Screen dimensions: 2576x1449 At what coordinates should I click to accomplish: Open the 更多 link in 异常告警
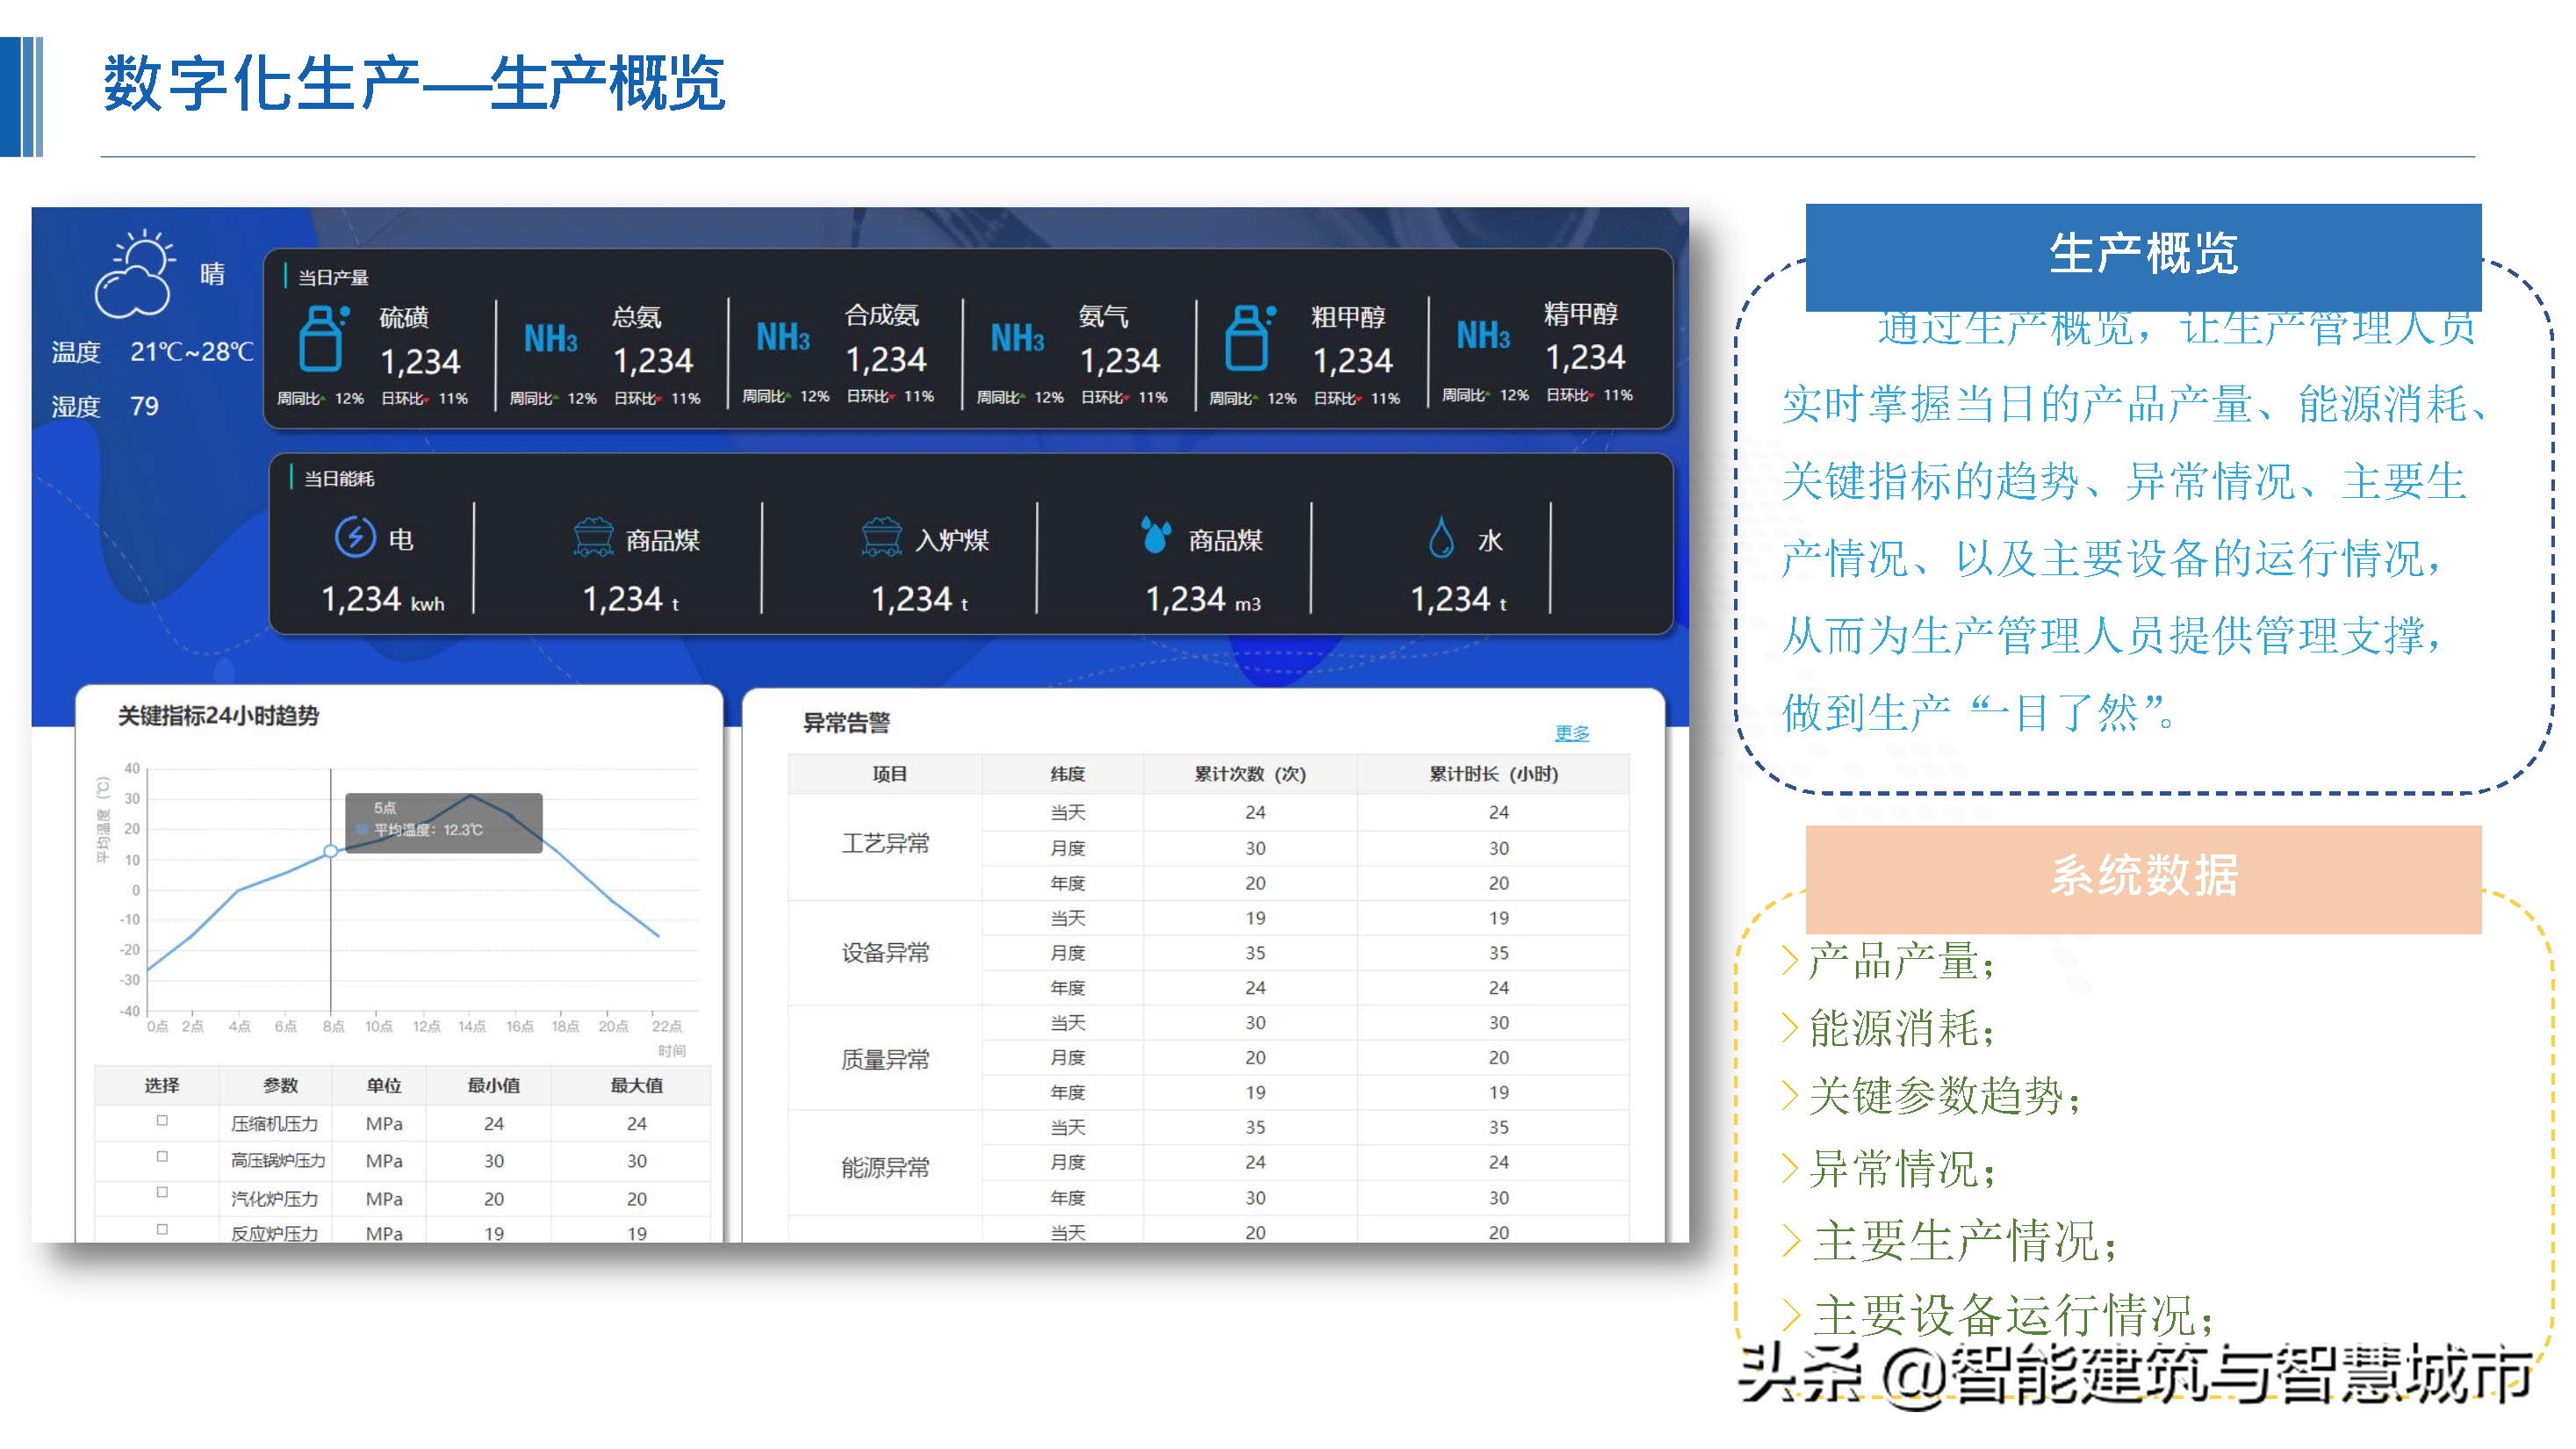pos(1573,733)
